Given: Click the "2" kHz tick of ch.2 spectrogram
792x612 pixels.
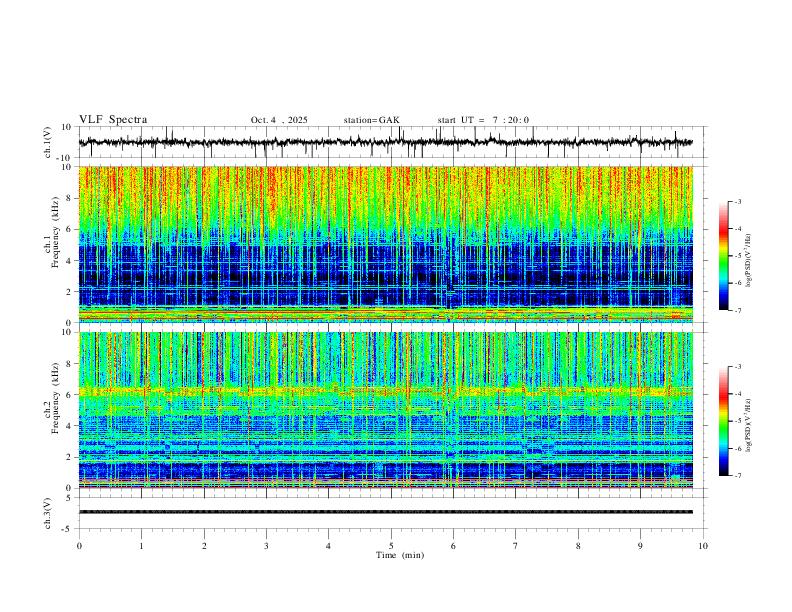Looking at the screenshot, I should (x=69, y=457).
